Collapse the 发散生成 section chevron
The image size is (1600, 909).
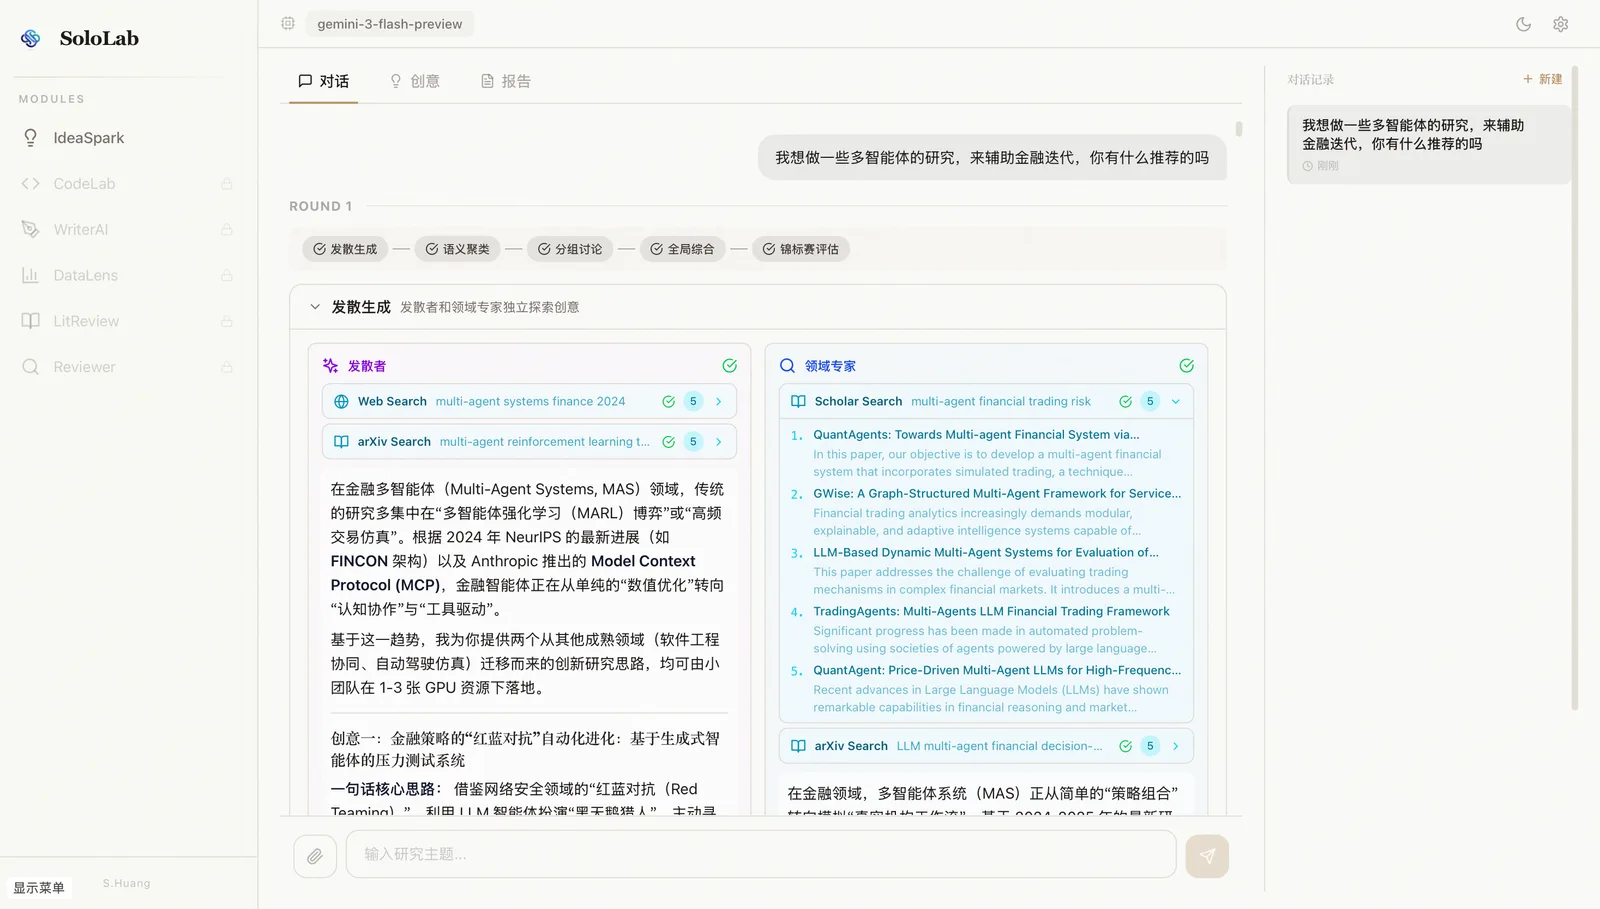coord(315,307)
